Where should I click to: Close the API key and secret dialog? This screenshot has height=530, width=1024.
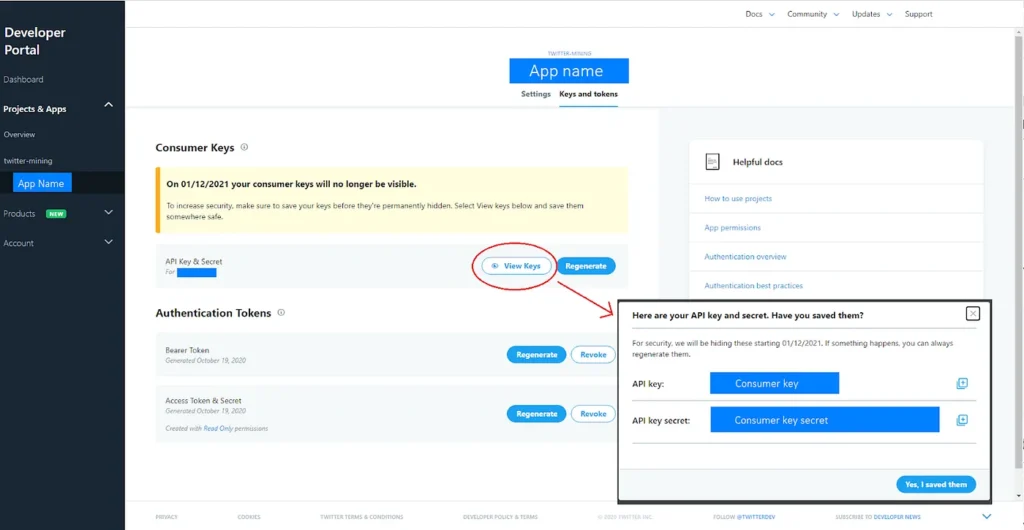[972, 314]
